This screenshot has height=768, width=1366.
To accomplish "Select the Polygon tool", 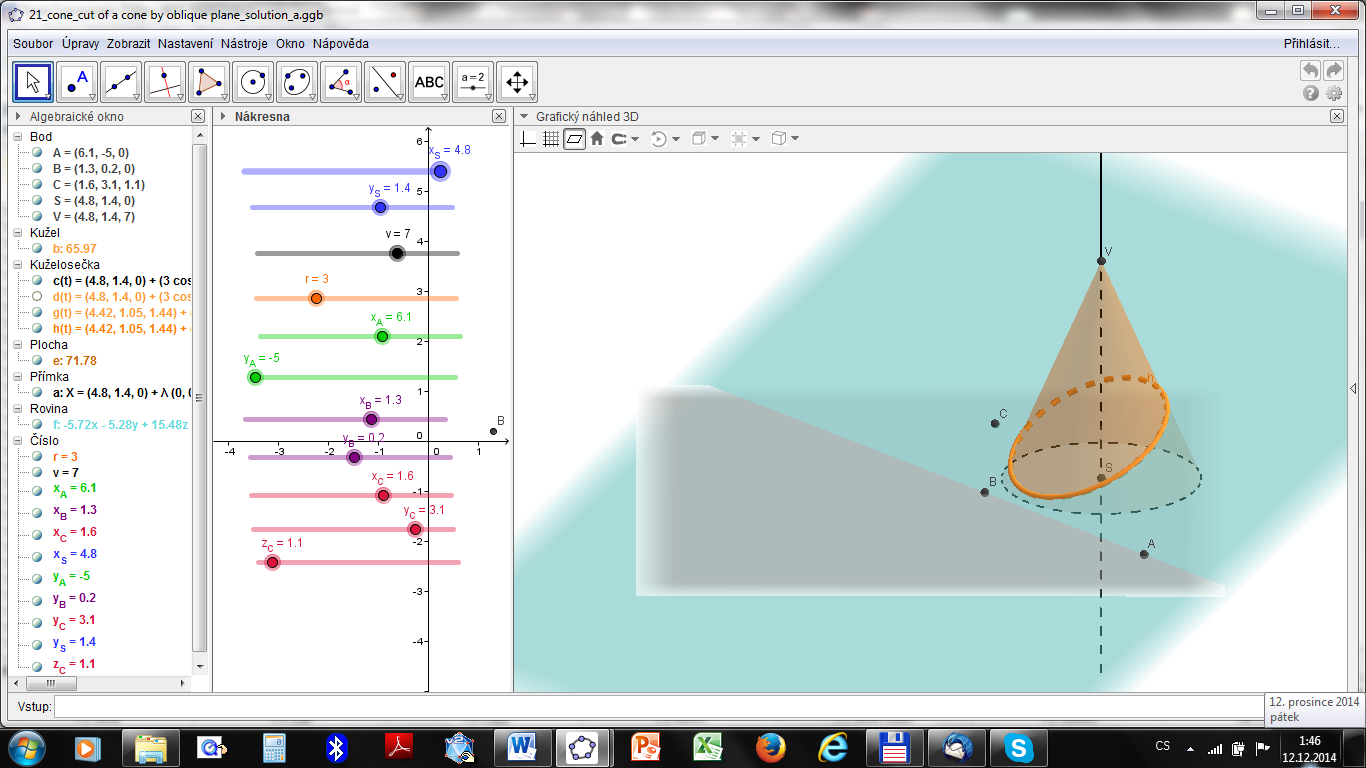I will coord(209,82).
